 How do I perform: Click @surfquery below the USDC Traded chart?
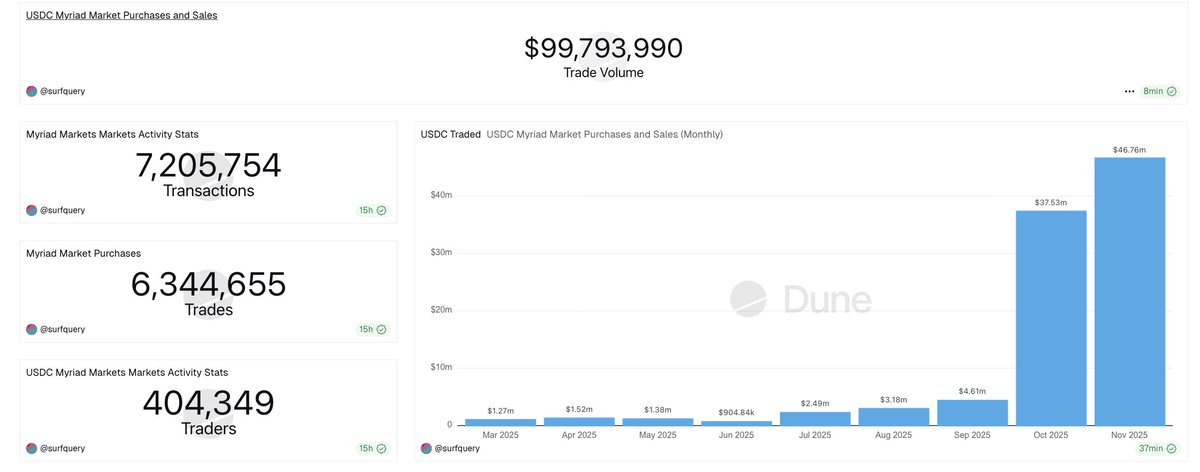[457, 448]
